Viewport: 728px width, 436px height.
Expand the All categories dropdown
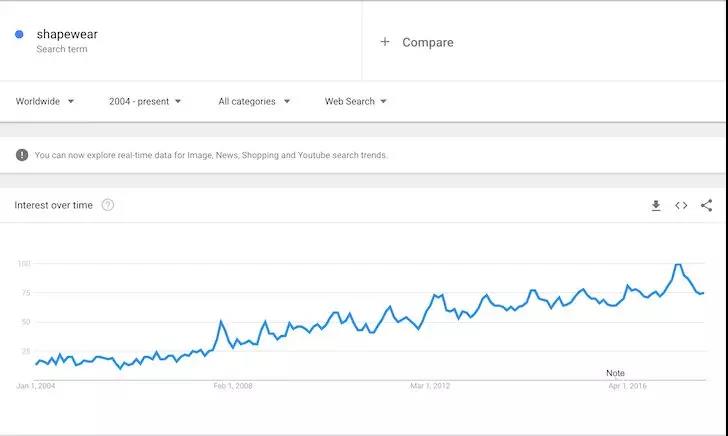pyautogui.click(x=254, y=101)
